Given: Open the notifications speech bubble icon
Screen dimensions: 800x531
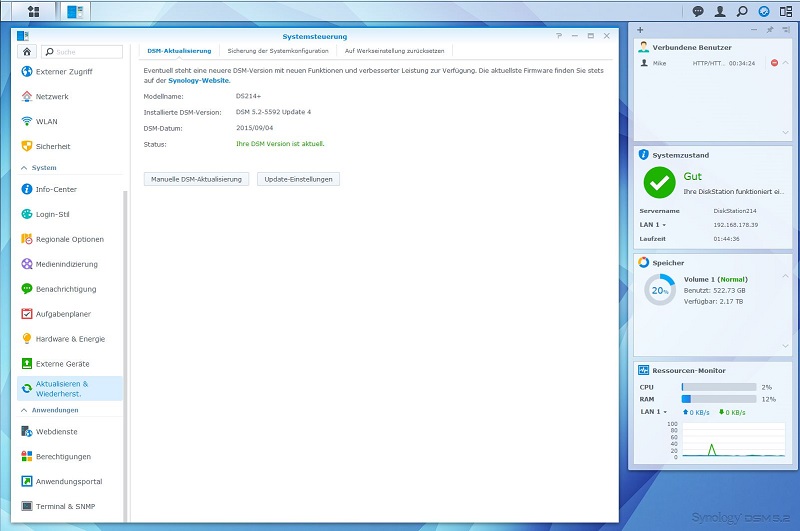Looking at the screenshot, I should 697,11.
